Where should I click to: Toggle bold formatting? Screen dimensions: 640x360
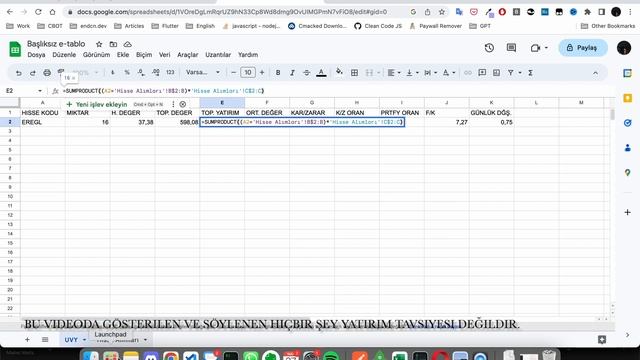[x=278, y=73]
